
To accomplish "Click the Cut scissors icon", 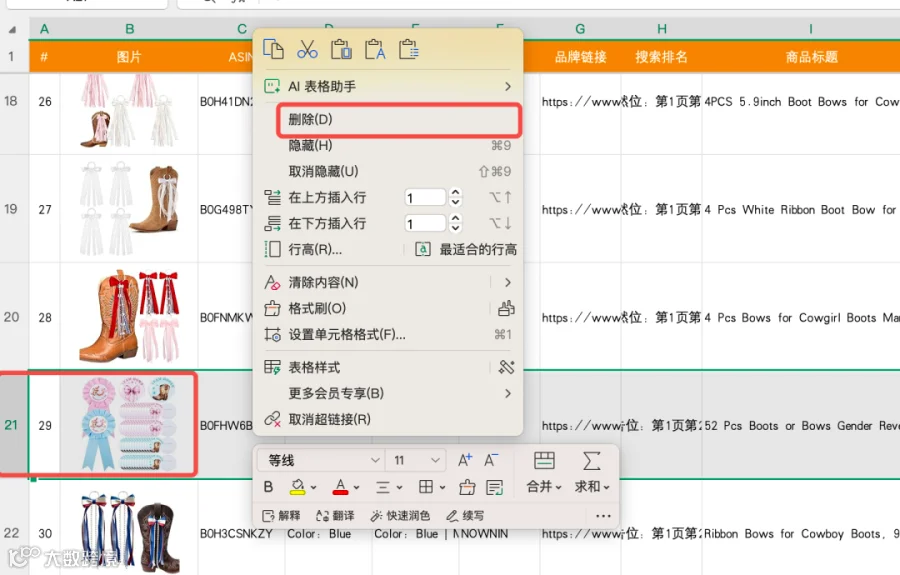I will click(307, 50).
